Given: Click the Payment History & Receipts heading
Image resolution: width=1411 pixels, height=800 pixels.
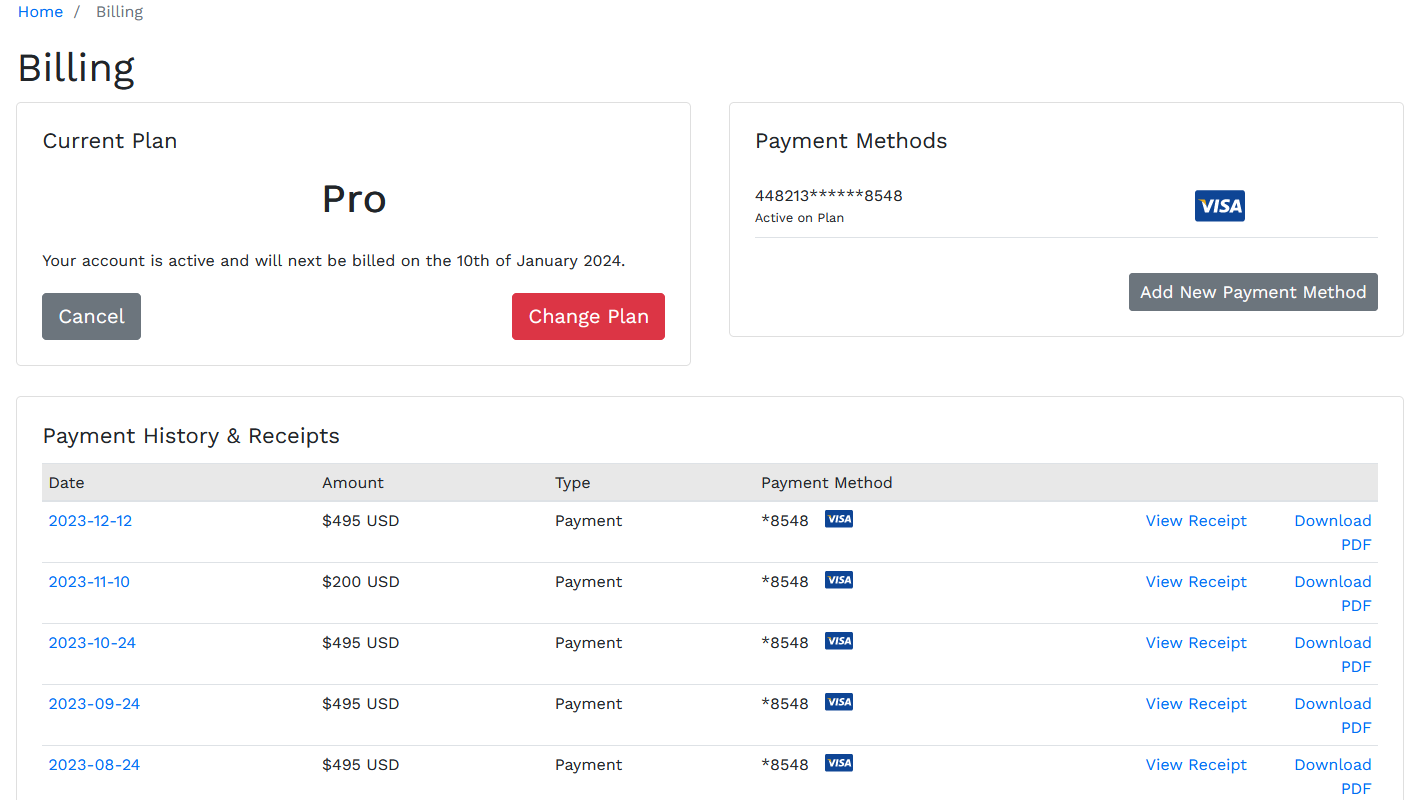Looking at the screenshot, I should tap(191, 436).
